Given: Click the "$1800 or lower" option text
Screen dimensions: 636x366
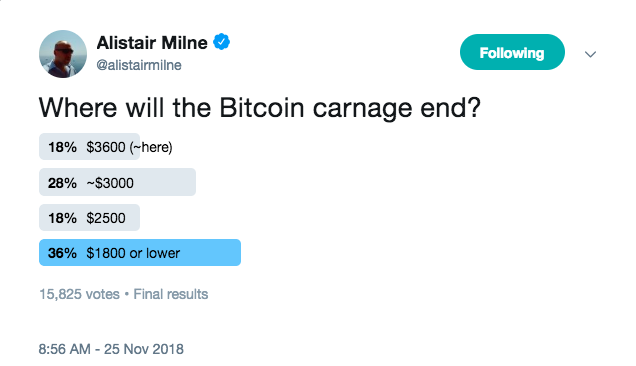Looking at the screenshot, I should tap(133, 253).
